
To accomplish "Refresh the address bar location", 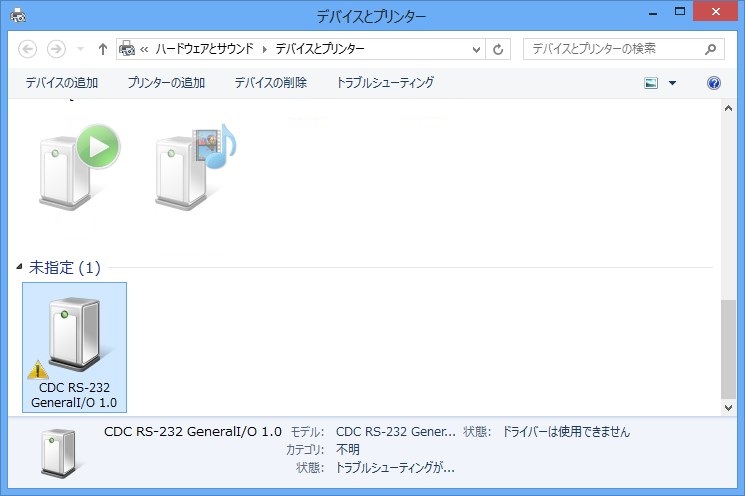I will 498,49.
